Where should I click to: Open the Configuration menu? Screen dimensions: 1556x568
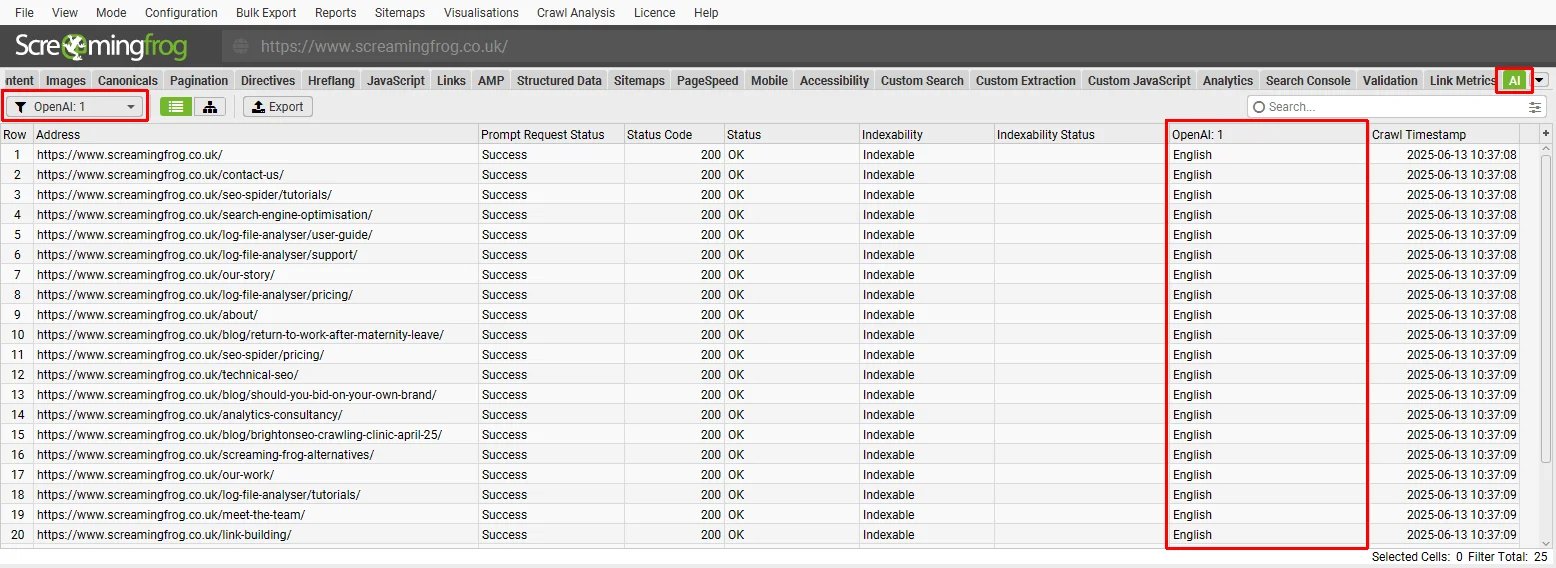coord(181,13)
